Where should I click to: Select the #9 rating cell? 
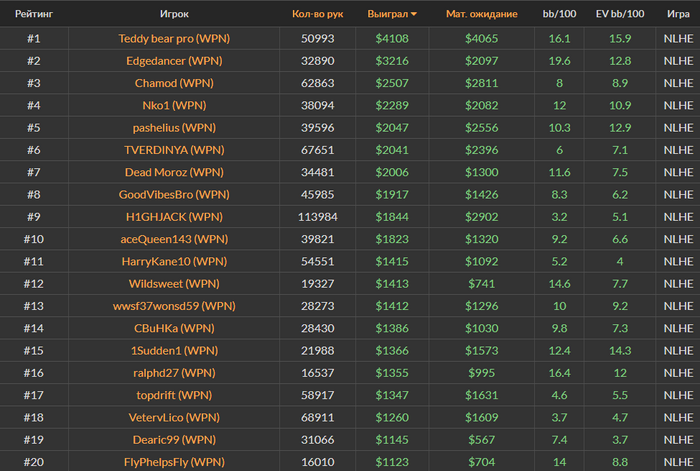(34, 217)
